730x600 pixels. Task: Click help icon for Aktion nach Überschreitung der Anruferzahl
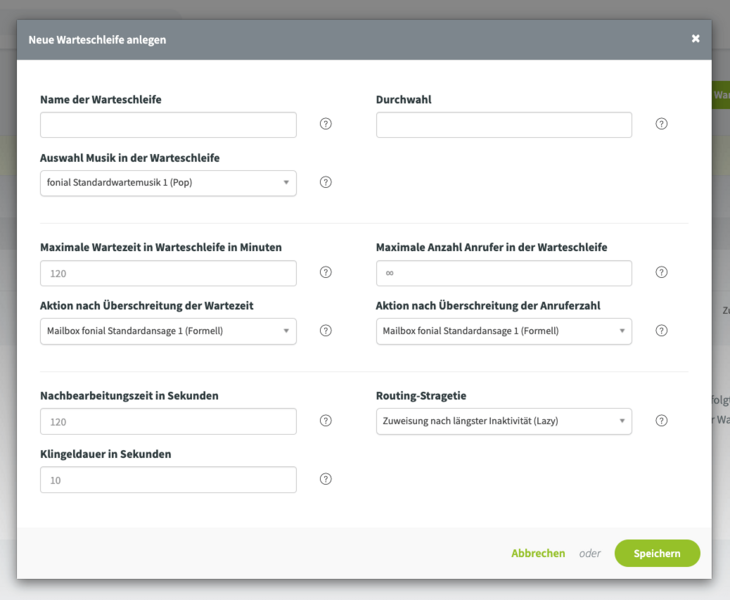[x=661, y=330]
